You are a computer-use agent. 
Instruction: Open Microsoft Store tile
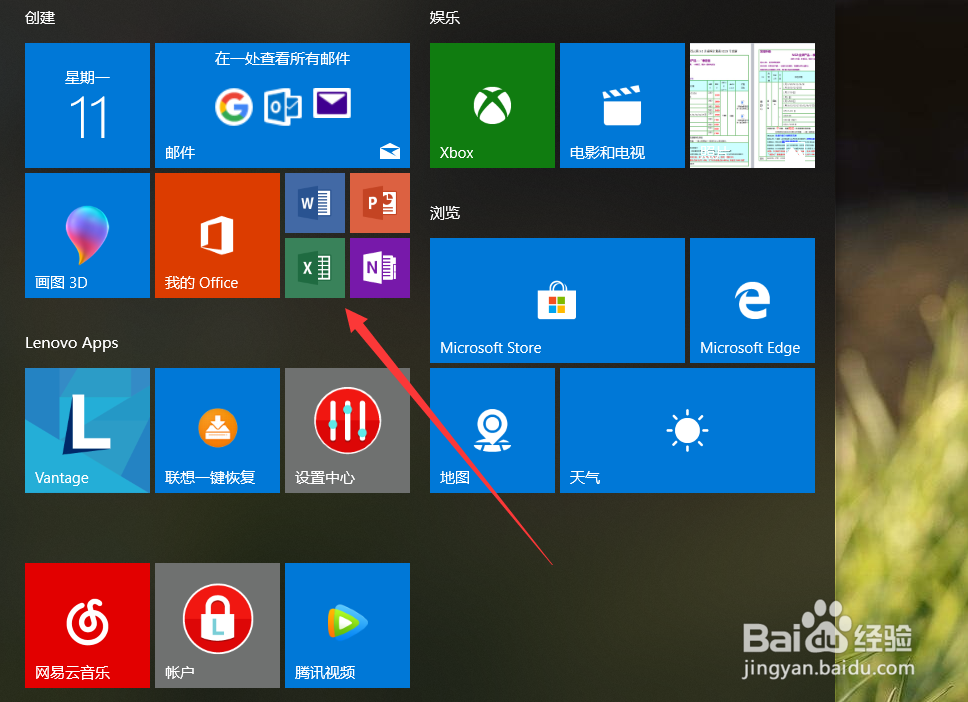pyautogui.click(x=557, y=301)
